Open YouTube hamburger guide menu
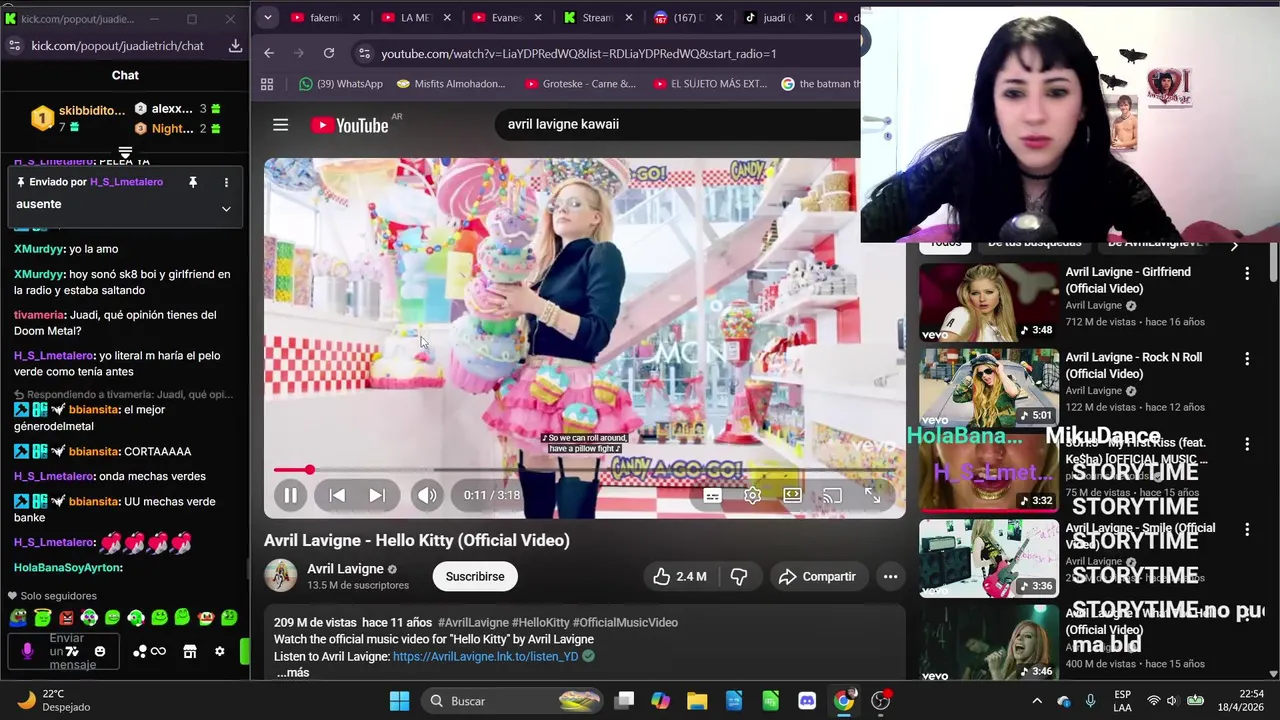1280x720 pixels. pyautogui.click(x=280, y=125)
